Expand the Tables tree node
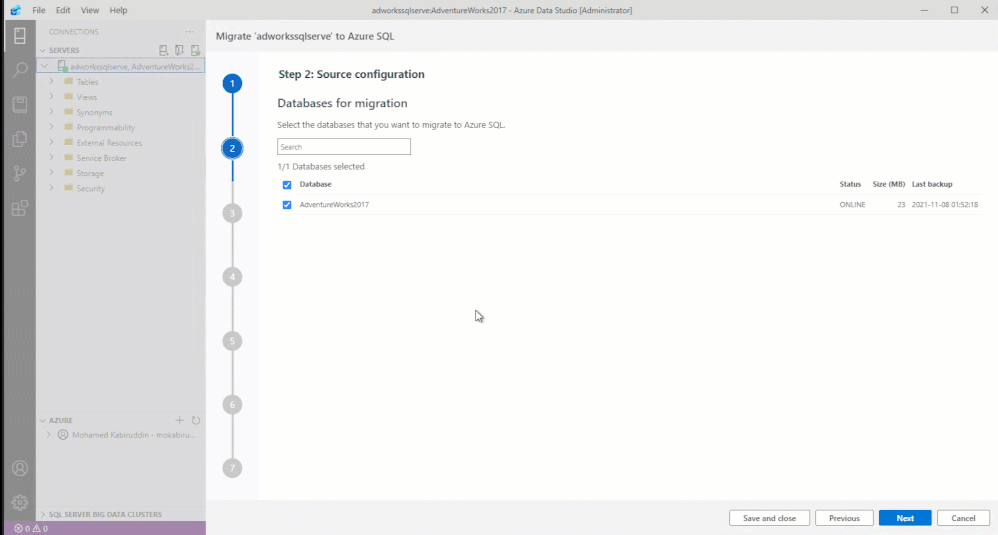This screenshot has width=998, height=535. tap(52, 81)
